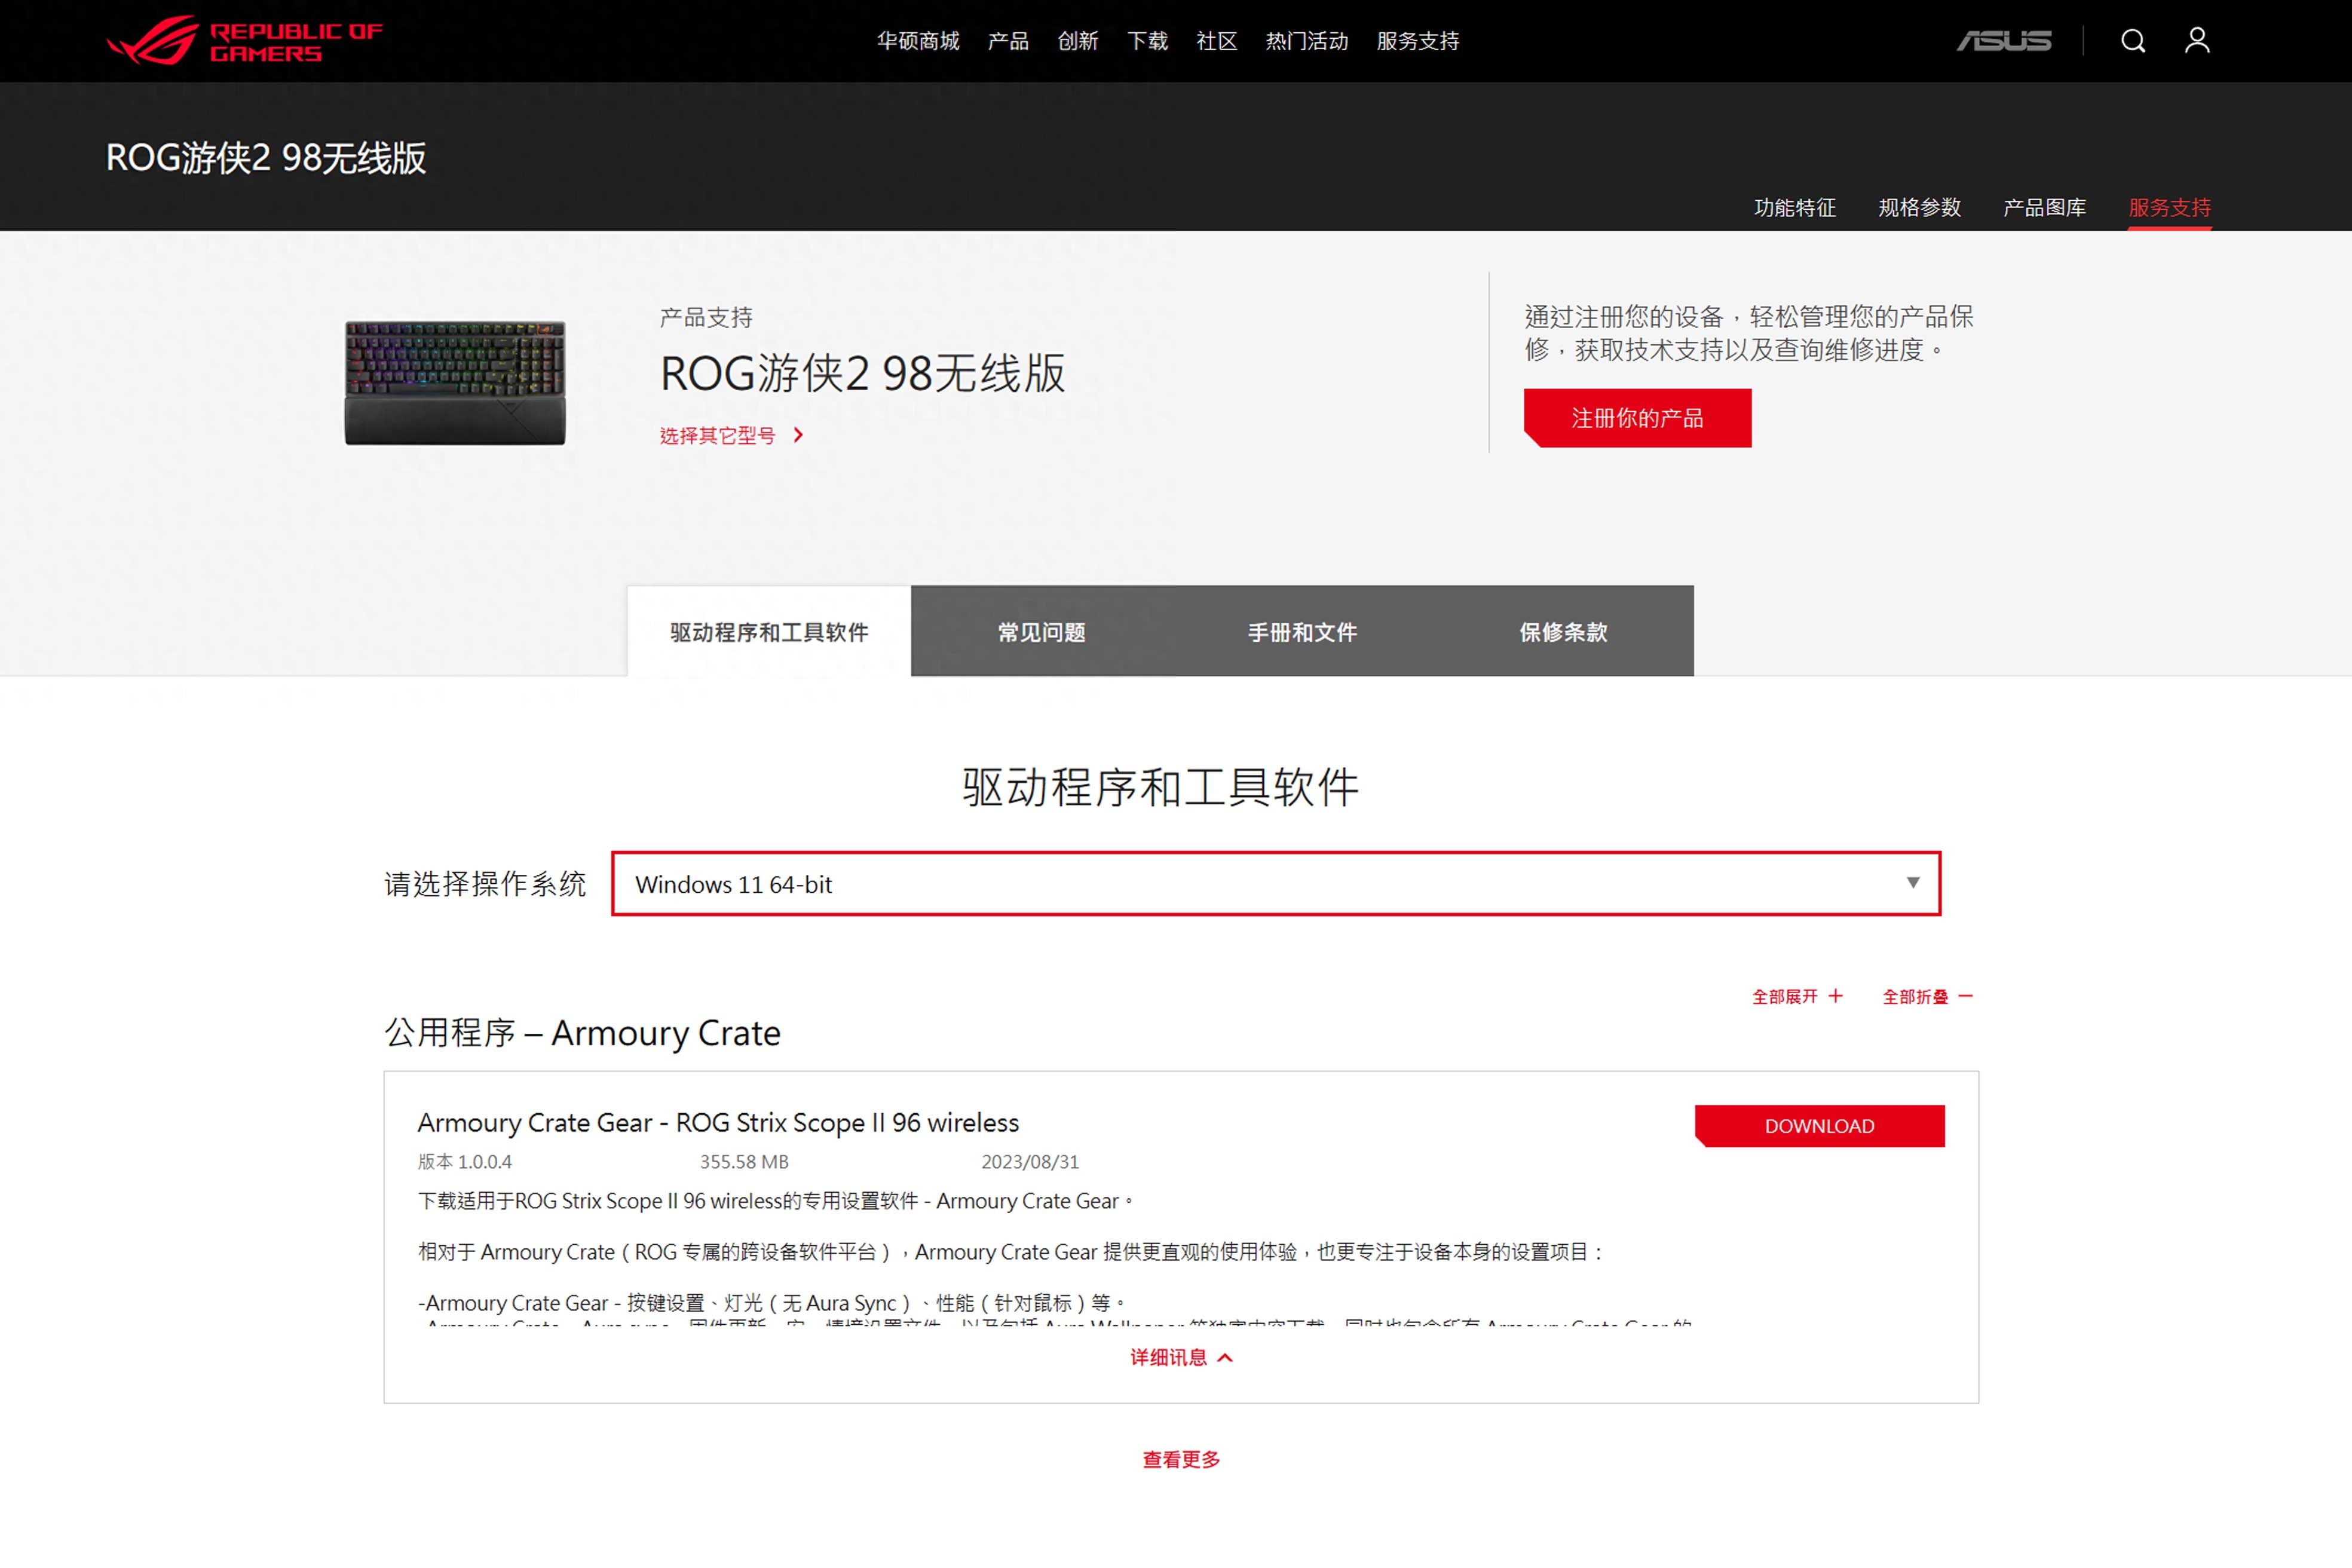Click the ROG游侠2 98无线版 page title in dark header
Image resolution: width=2352 pixels, height=1568 pixels.
pos(266,158)
